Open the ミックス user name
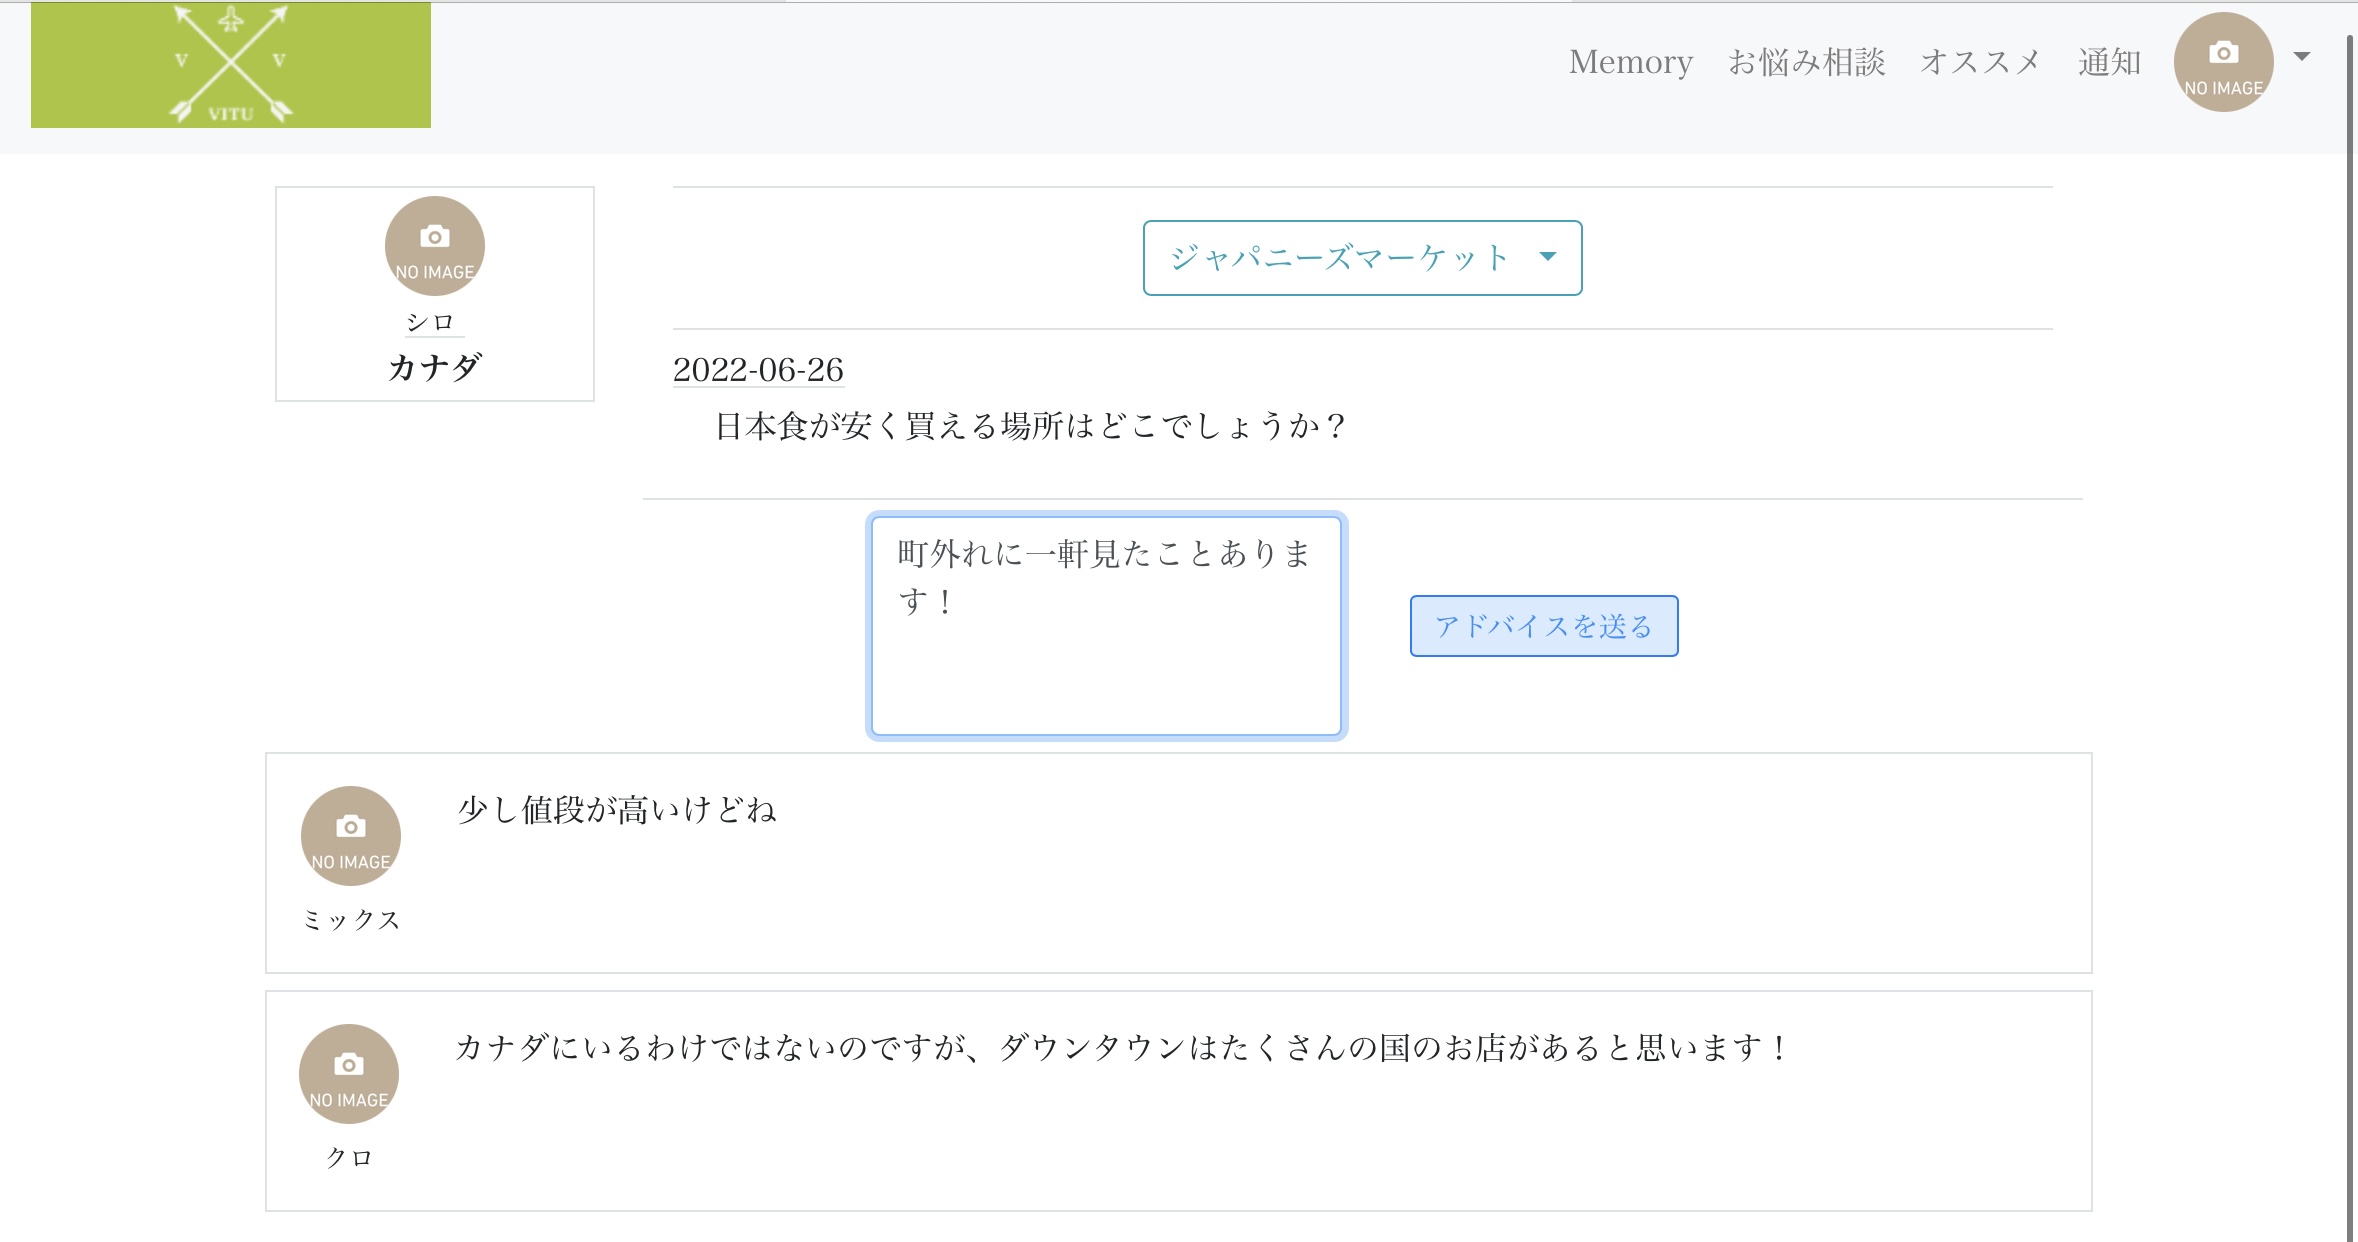Viewport: 2358px width, 1242px height. tap(351, 920)
